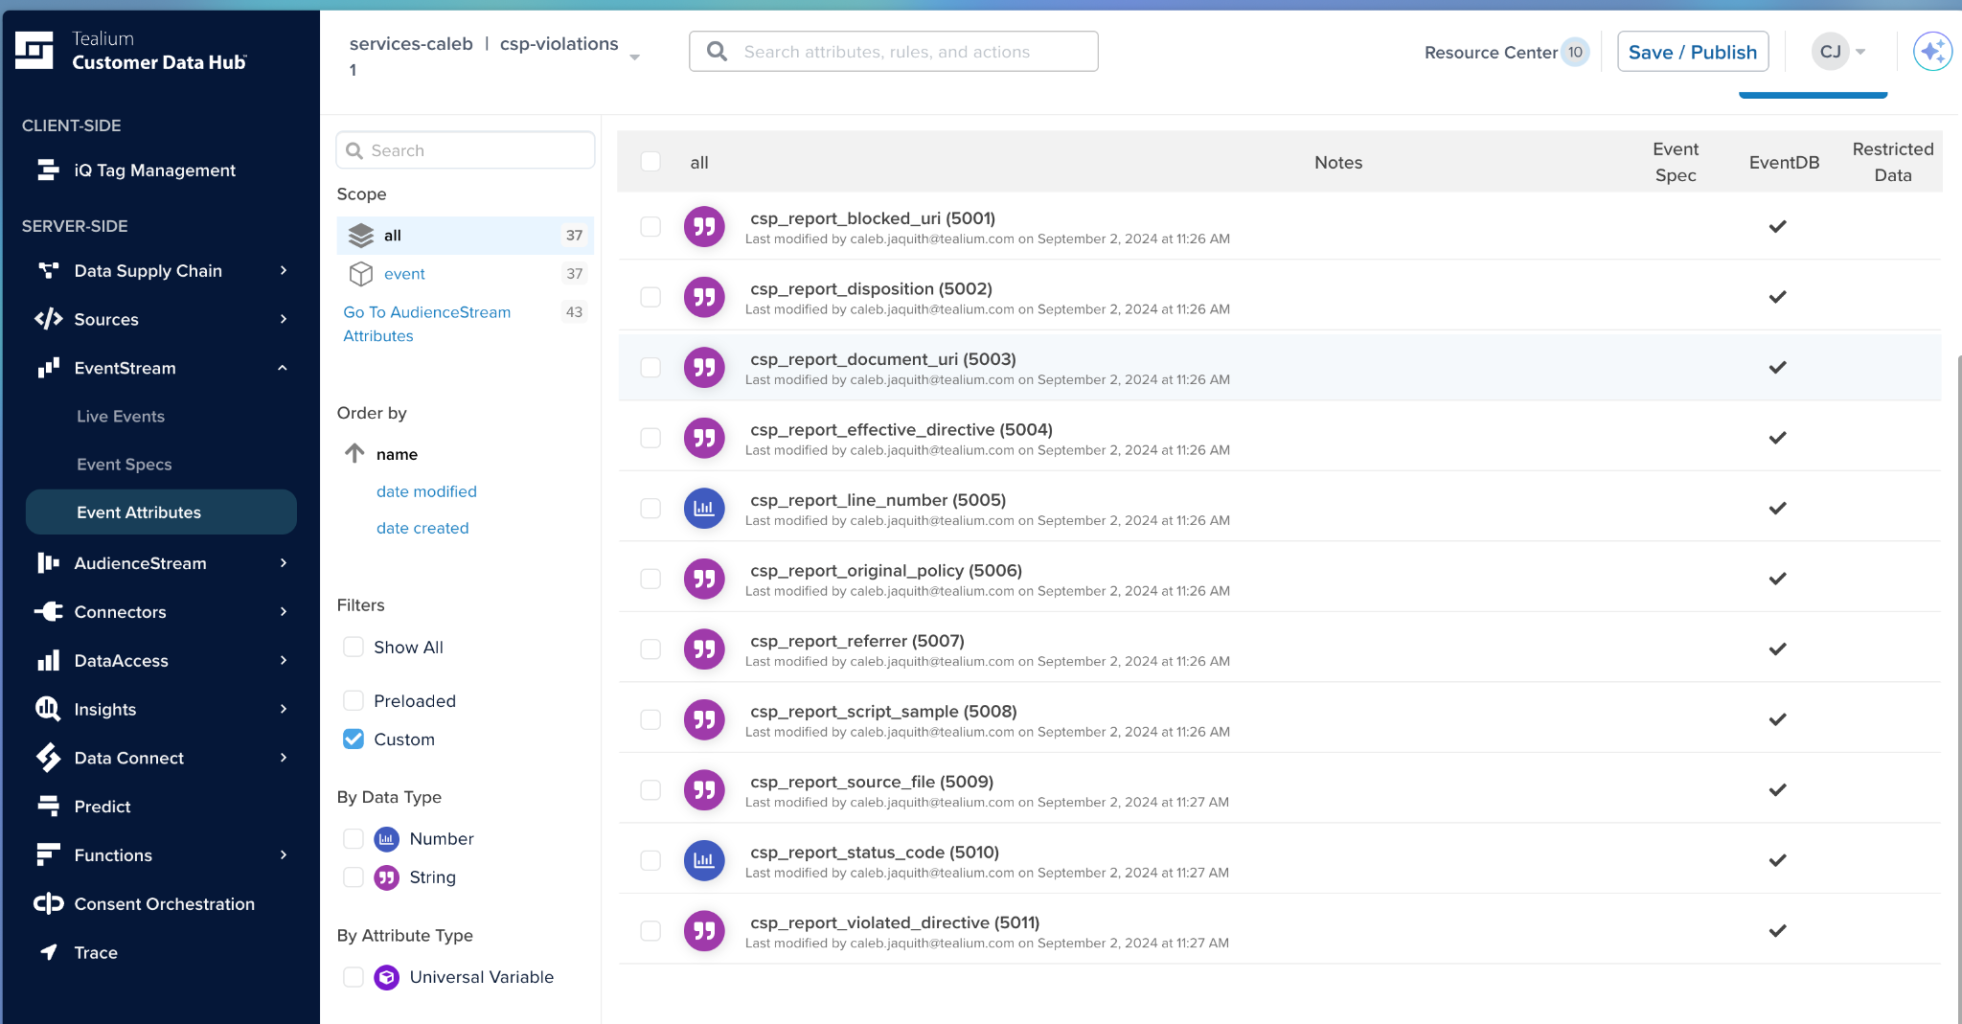Click the Trace arrow icon
This screenshot has height=1024, width=1962.
[48, 952]
